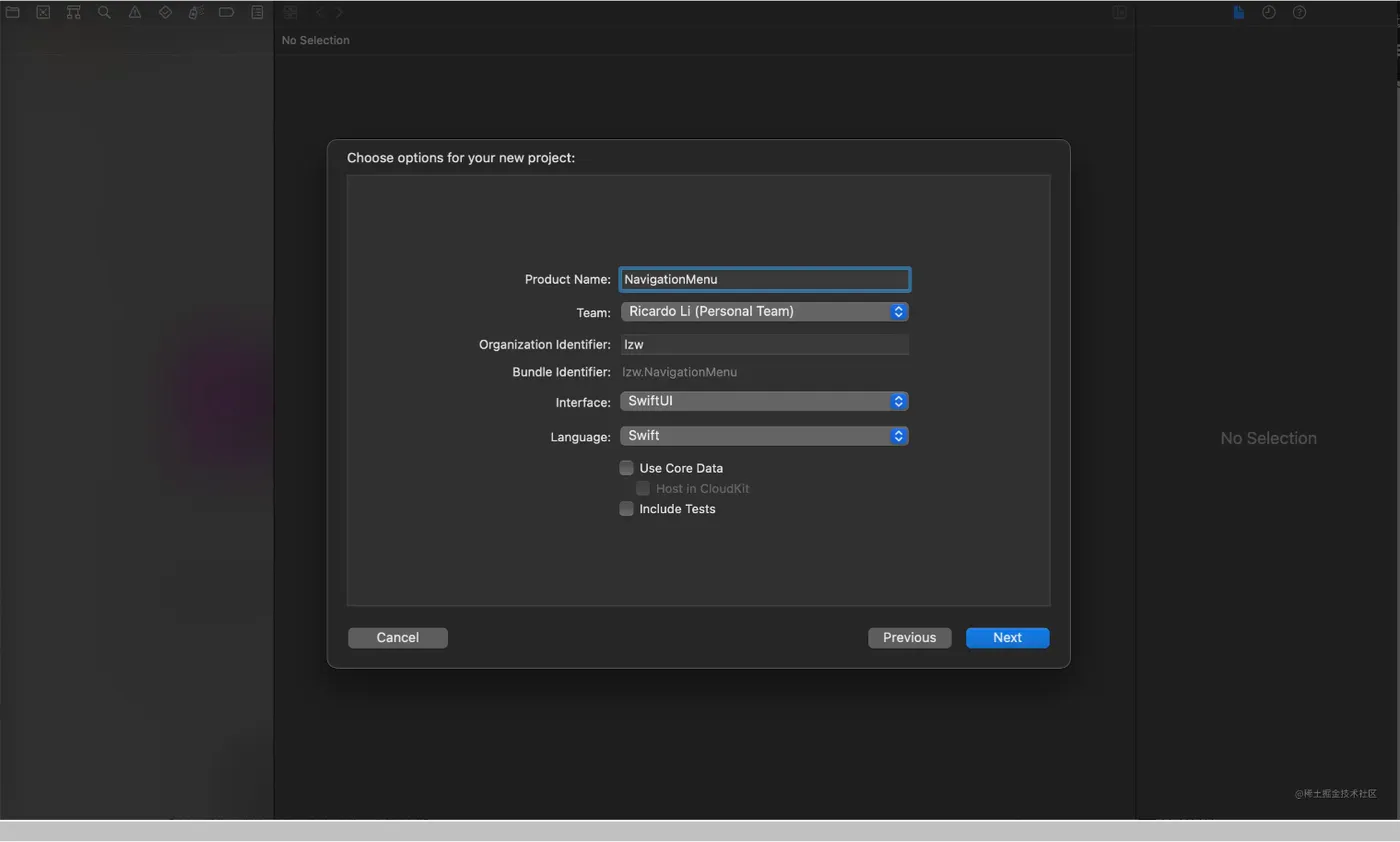The width and height of the screenshot is (1400, 842).
Task: Click the 'No Selection' text in jump bar
Action: (315, 41)
